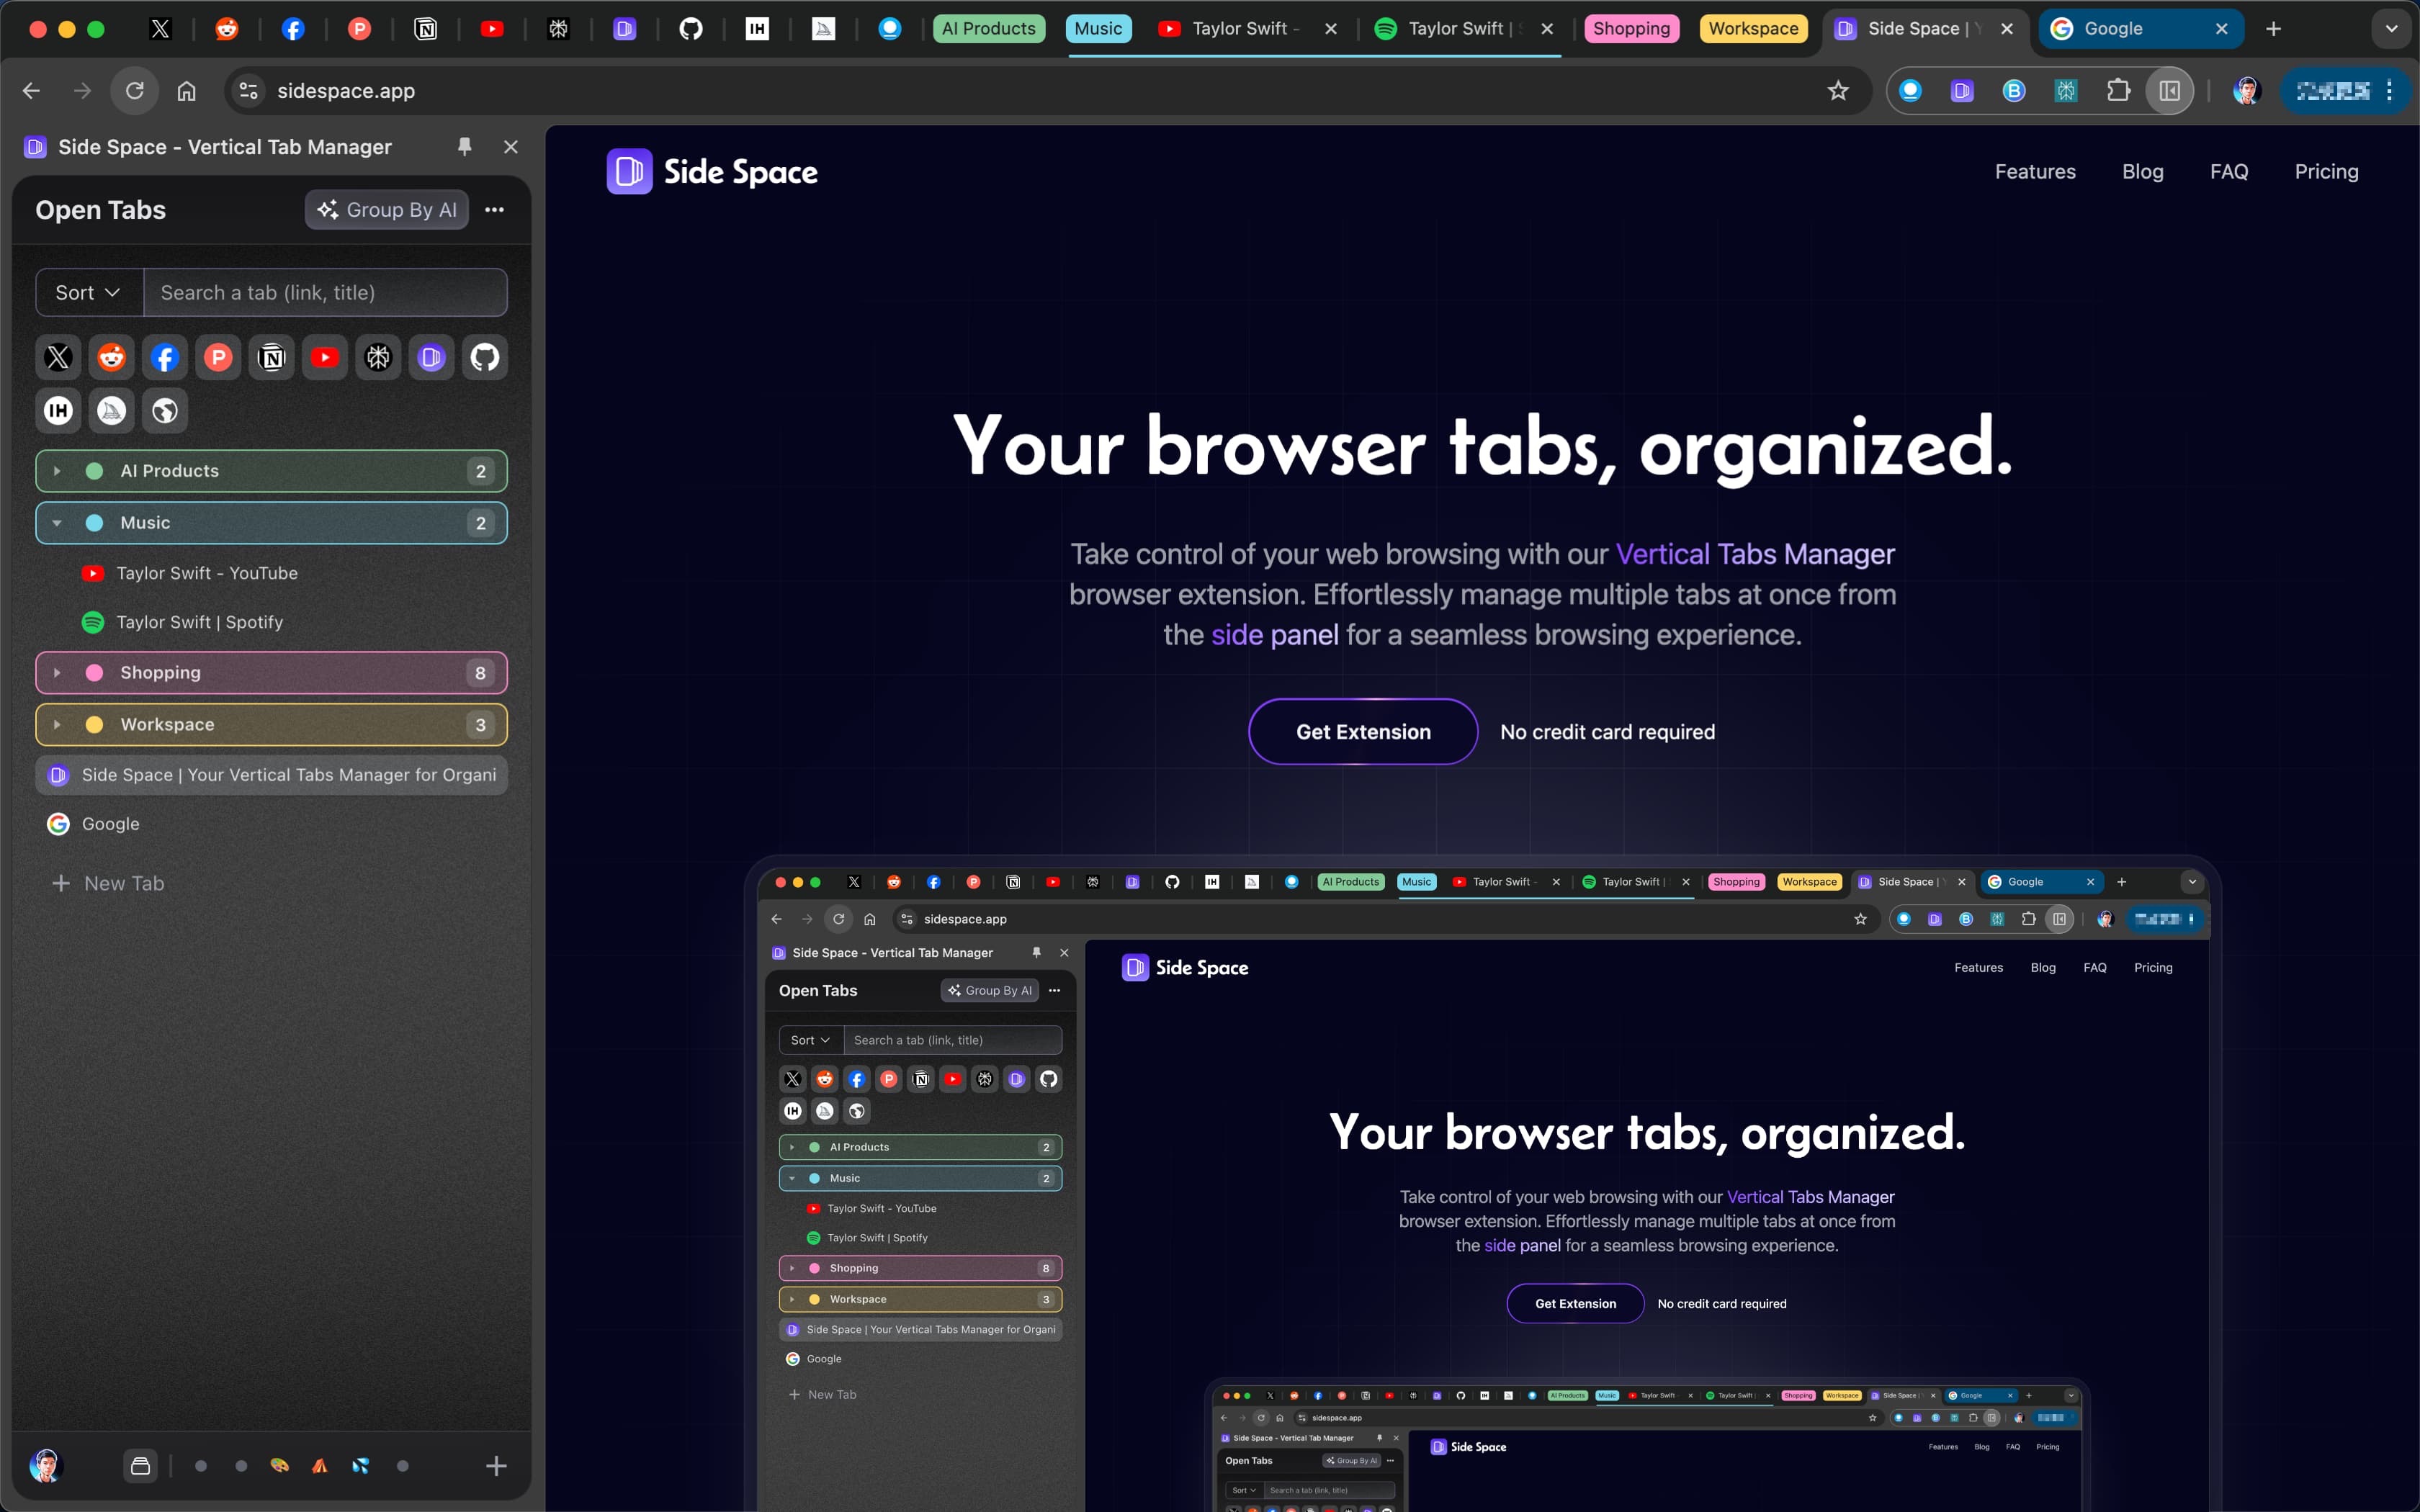Viewport: 2420px width, 1512px height.
Task: Toggle the Shopping tab group chip in tab strip
Action: click(x=1631, y=29)
